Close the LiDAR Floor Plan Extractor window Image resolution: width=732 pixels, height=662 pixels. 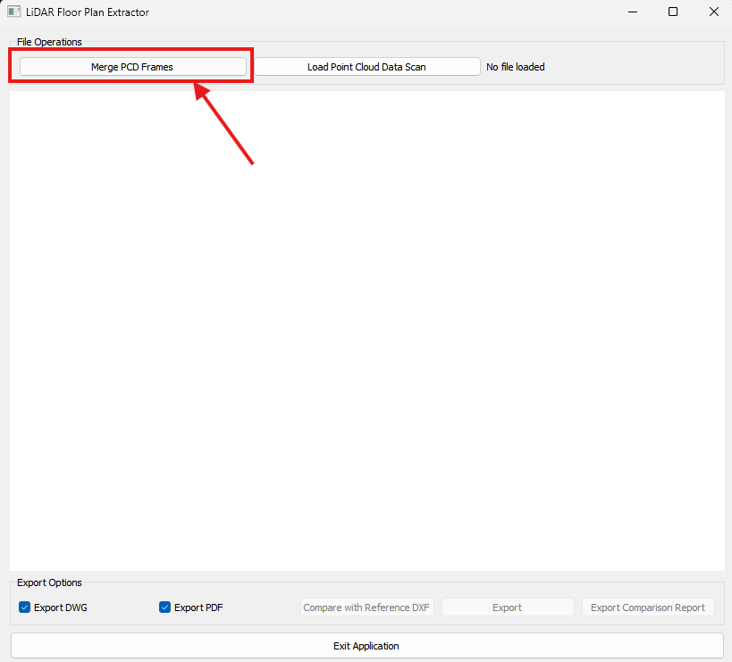click(x=714, y=12)
